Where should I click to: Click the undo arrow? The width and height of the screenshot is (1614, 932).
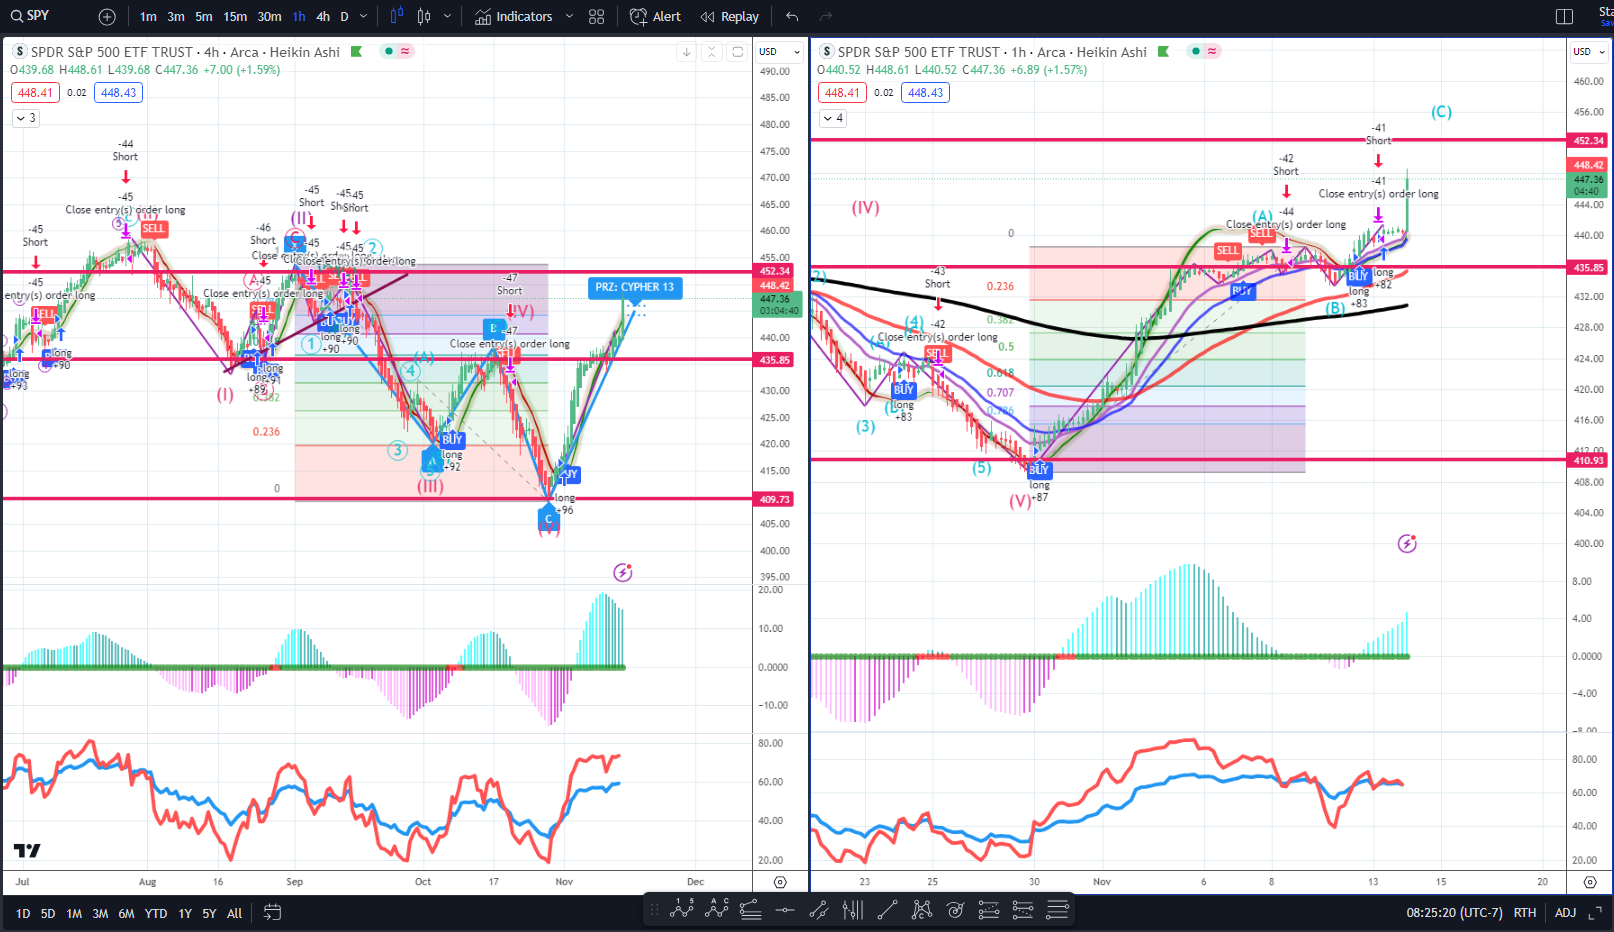(x=792, y=17)
